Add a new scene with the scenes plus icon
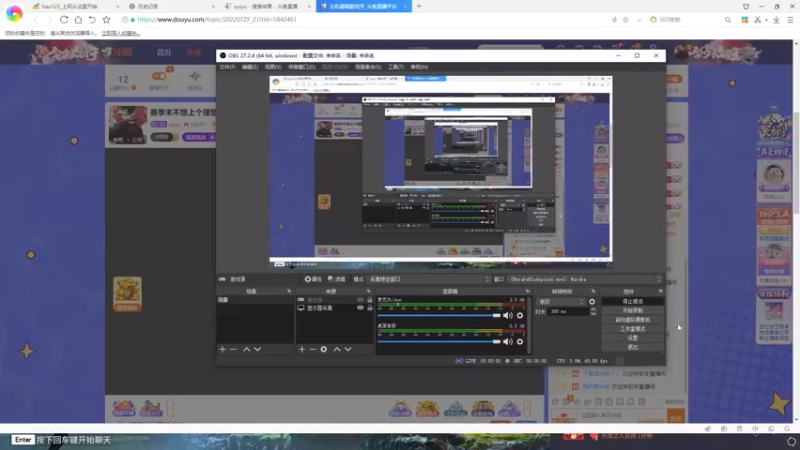 tap(222, 349)
